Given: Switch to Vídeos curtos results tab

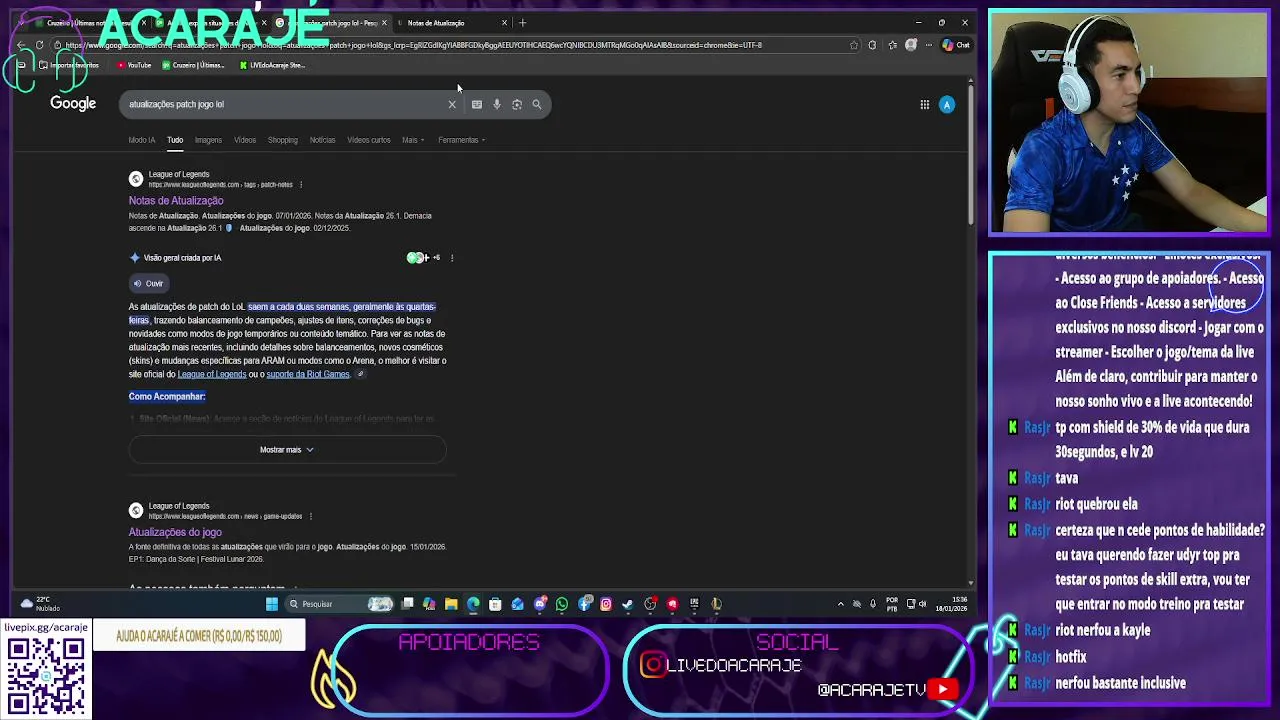Looking at the screenshot, I should pyautogui.click(x=369, y=140).
